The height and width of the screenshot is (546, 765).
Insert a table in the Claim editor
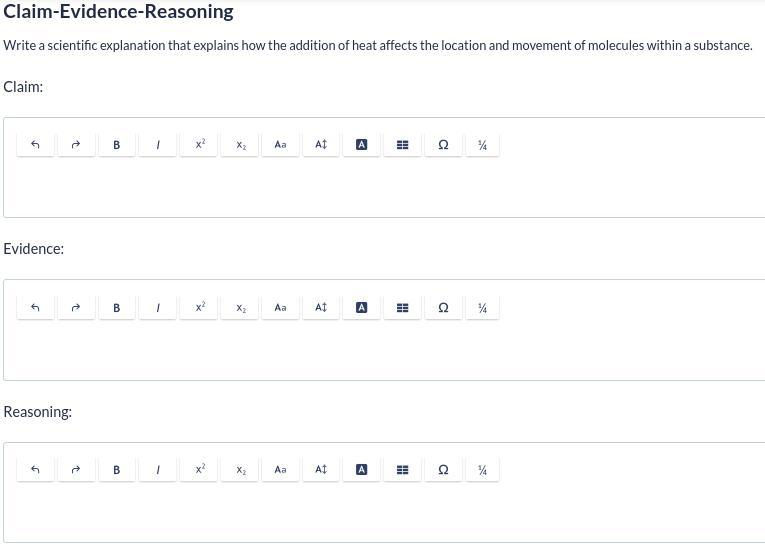click(x=402, y=145)
